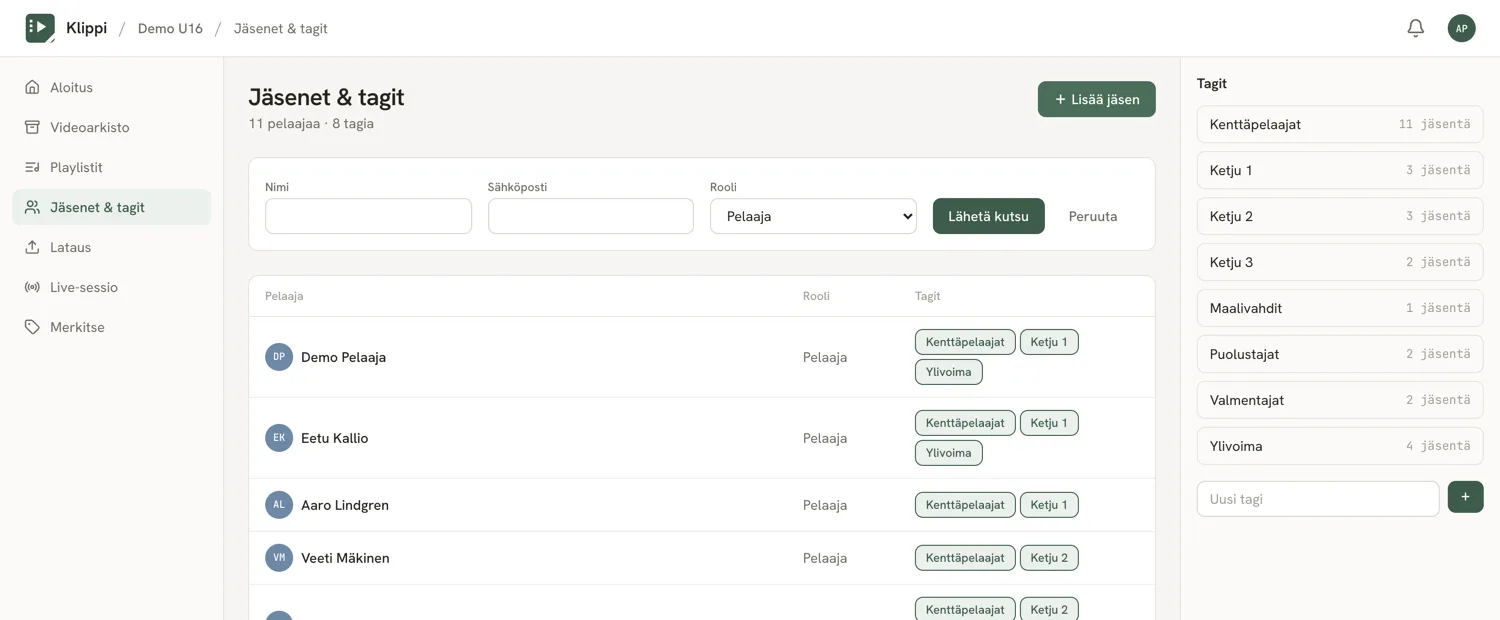Open Videoarkisto from the sidebar
Screen dimensions: 1500x620
point(112,127)
